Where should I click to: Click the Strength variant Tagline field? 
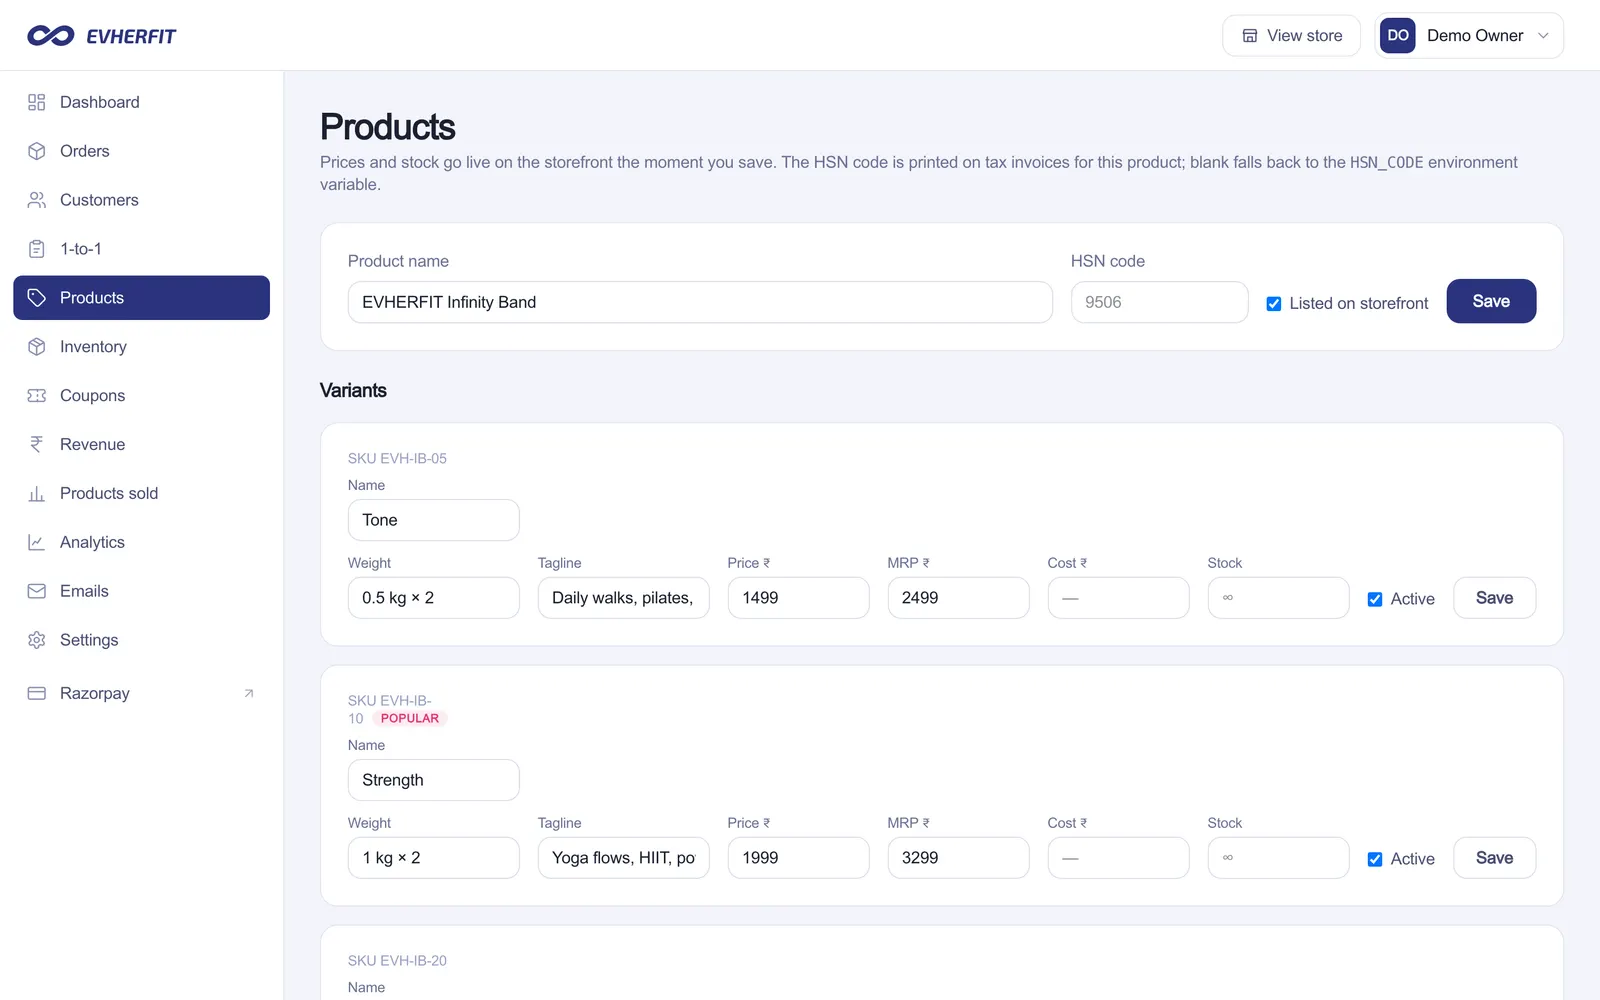(x=623, y=858)
